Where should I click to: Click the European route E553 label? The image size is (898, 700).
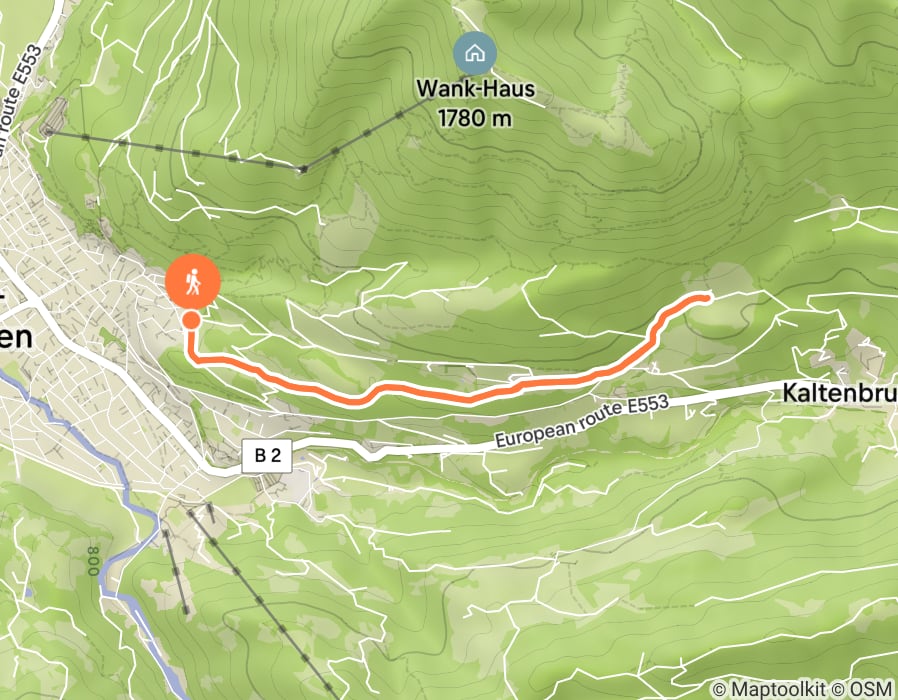pos(581,420)
